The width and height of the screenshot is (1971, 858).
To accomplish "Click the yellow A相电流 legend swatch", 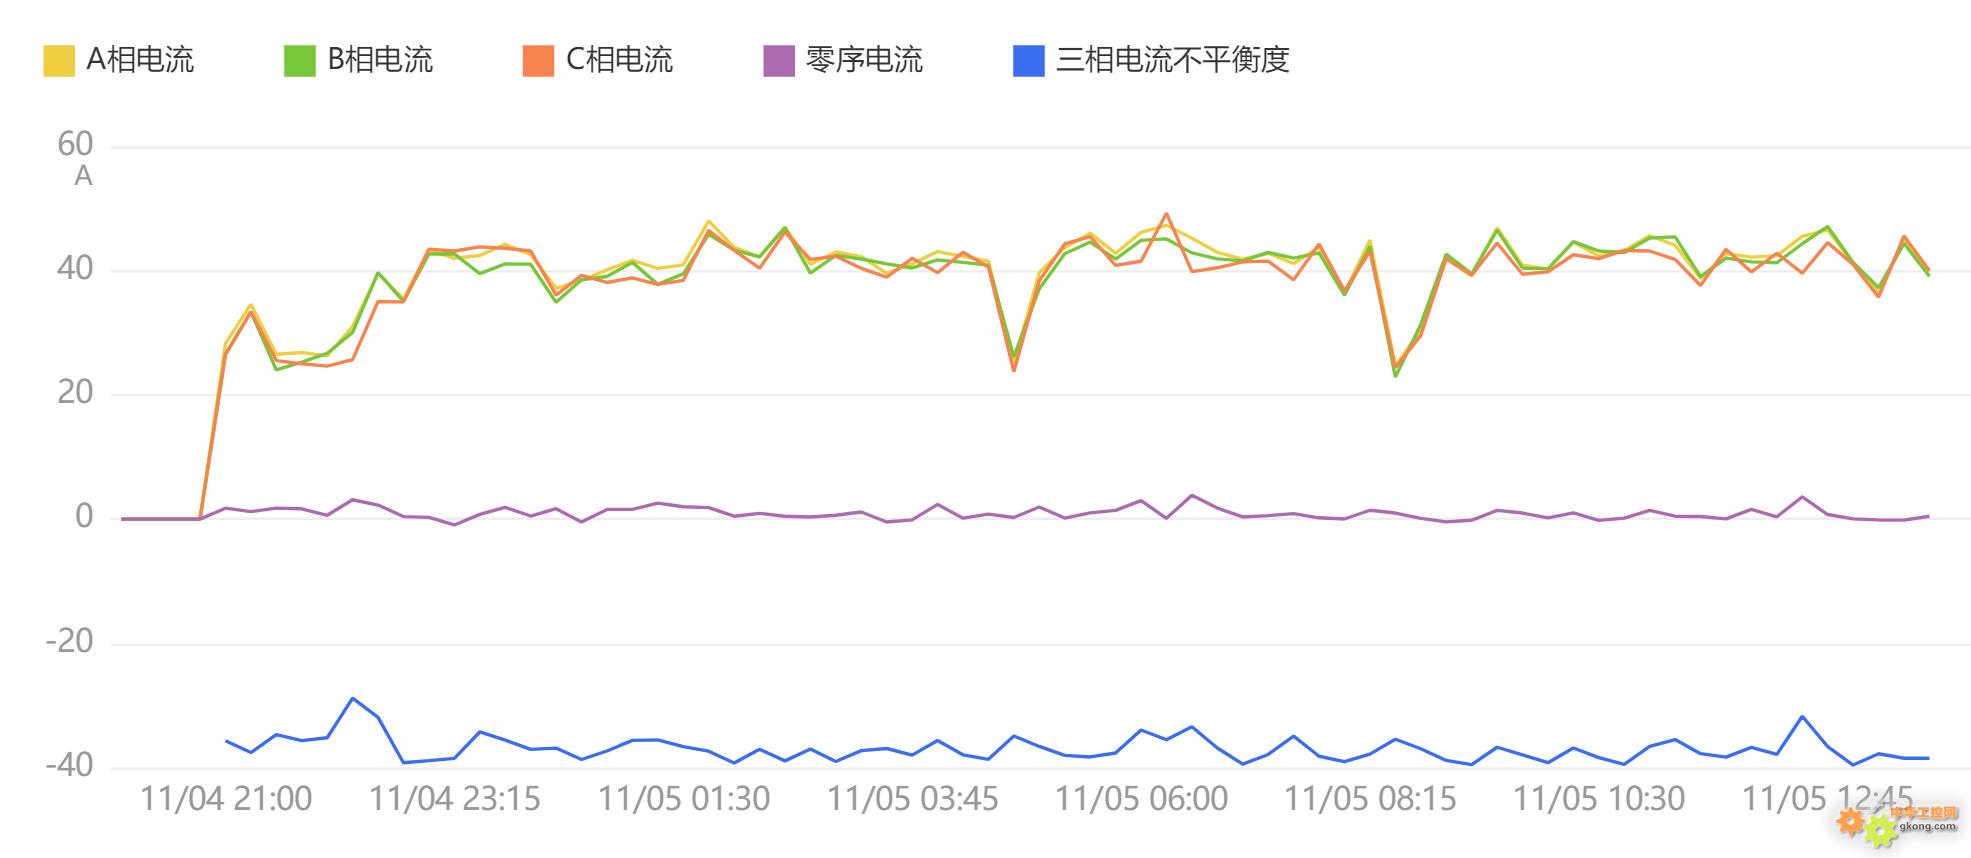I will [x=59, y=61].
